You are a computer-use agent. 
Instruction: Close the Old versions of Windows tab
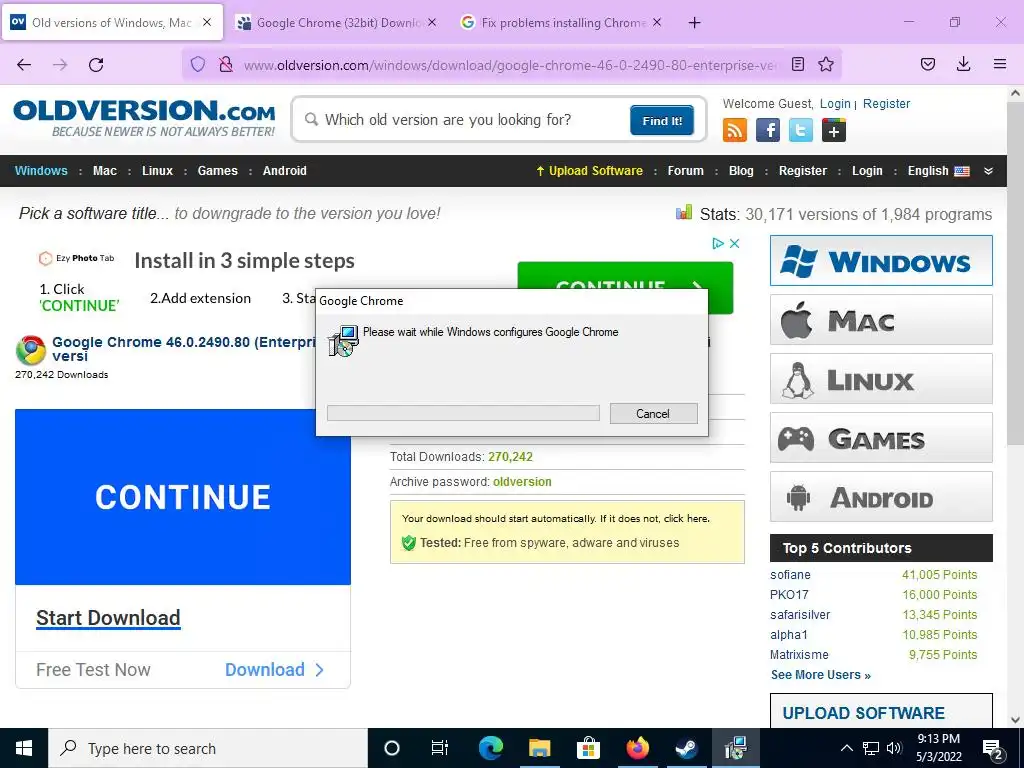[x=206, y=22]
